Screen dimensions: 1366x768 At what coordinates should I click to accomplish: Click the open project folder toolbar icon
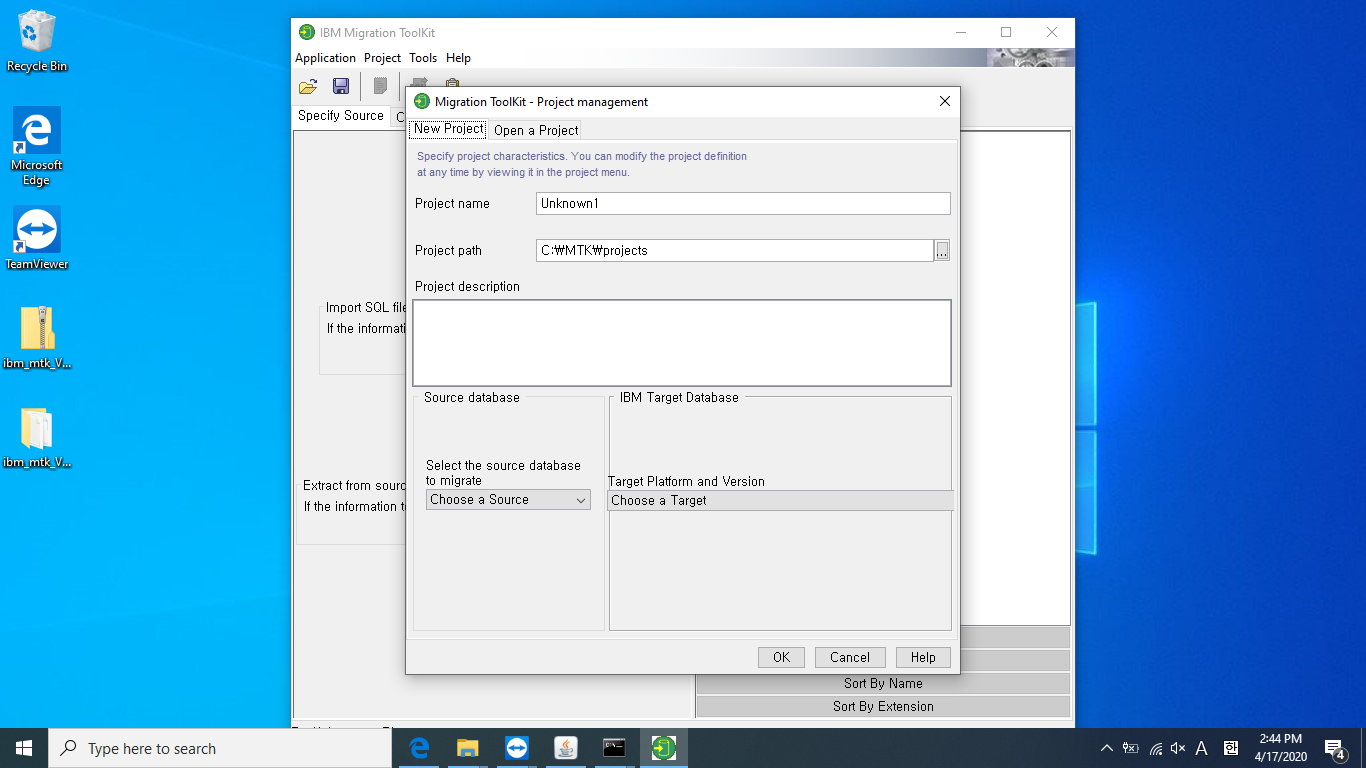click(308, 86)
